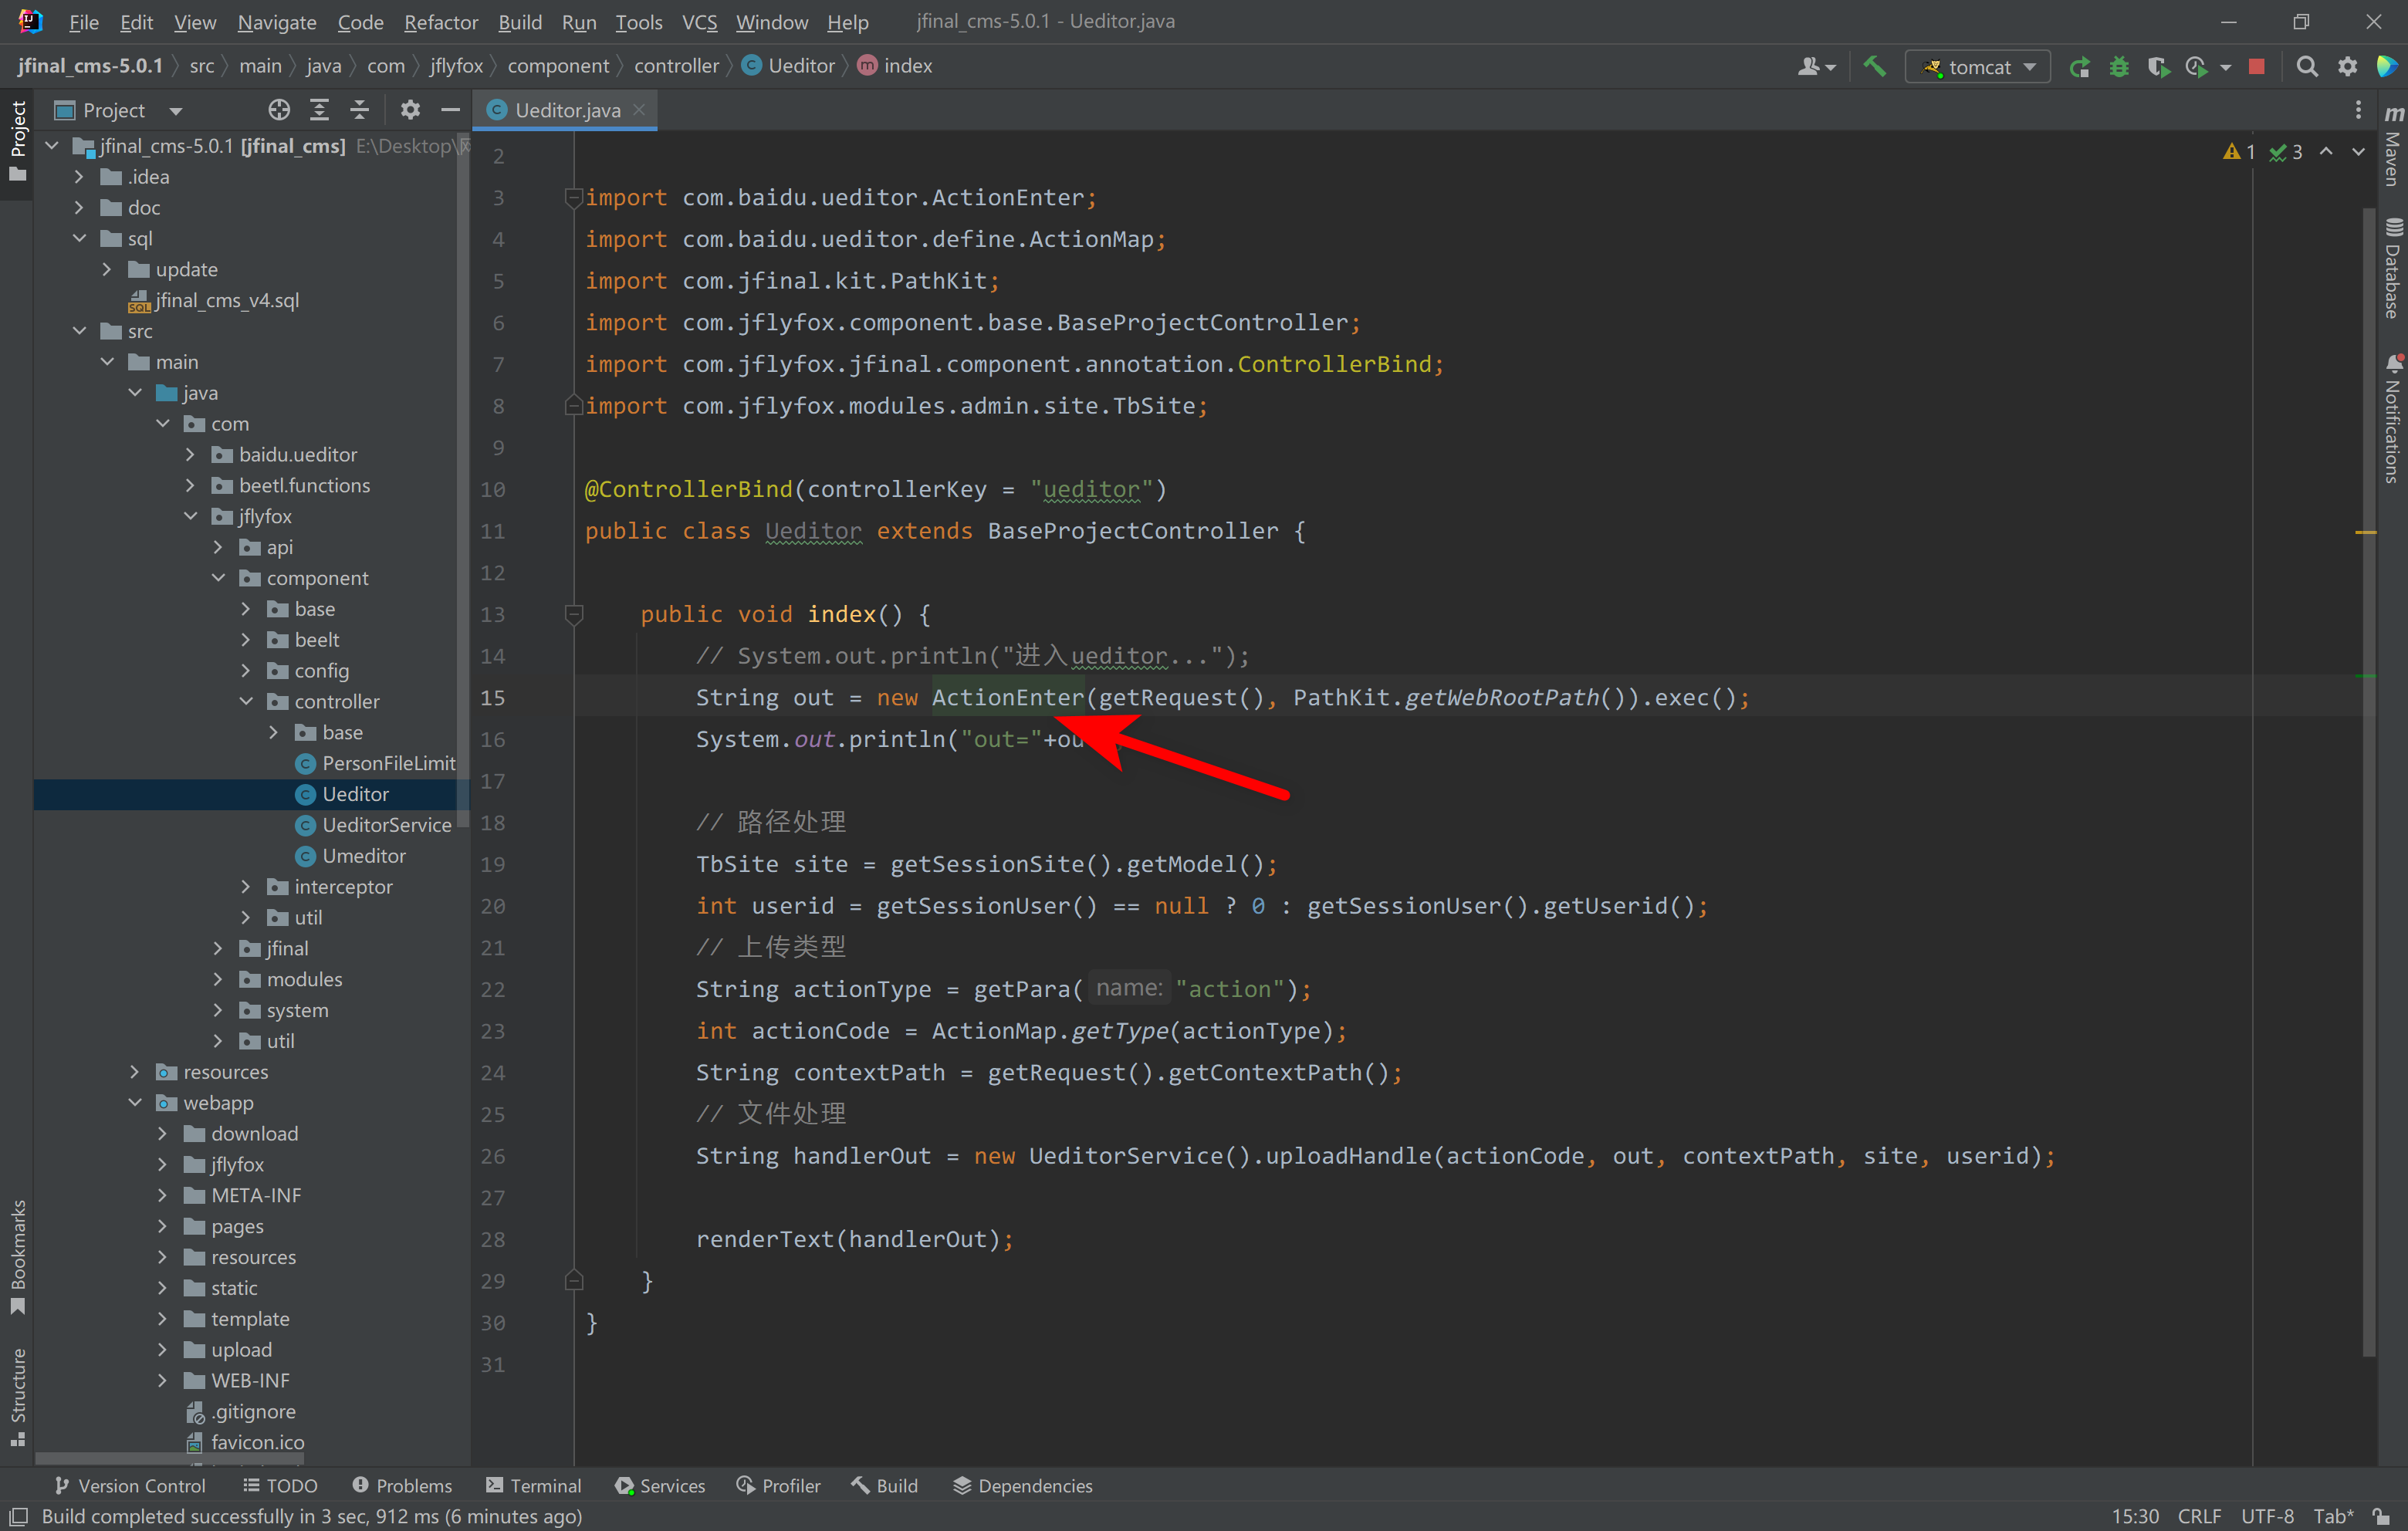Viewport: 2408px width, 1531px height.
Task: Toggle the Bookmarks side panel
Action: coord(17,1256)
